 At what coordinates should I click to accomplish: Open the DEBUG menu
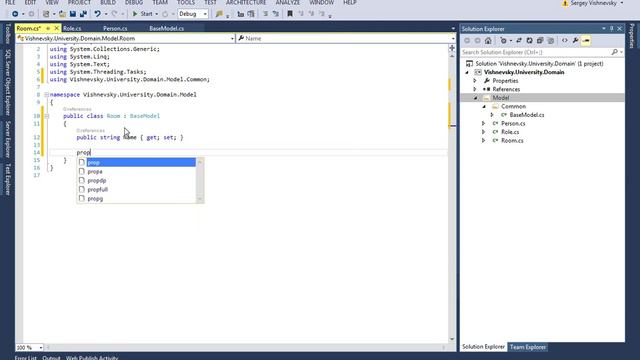(134, 2)
